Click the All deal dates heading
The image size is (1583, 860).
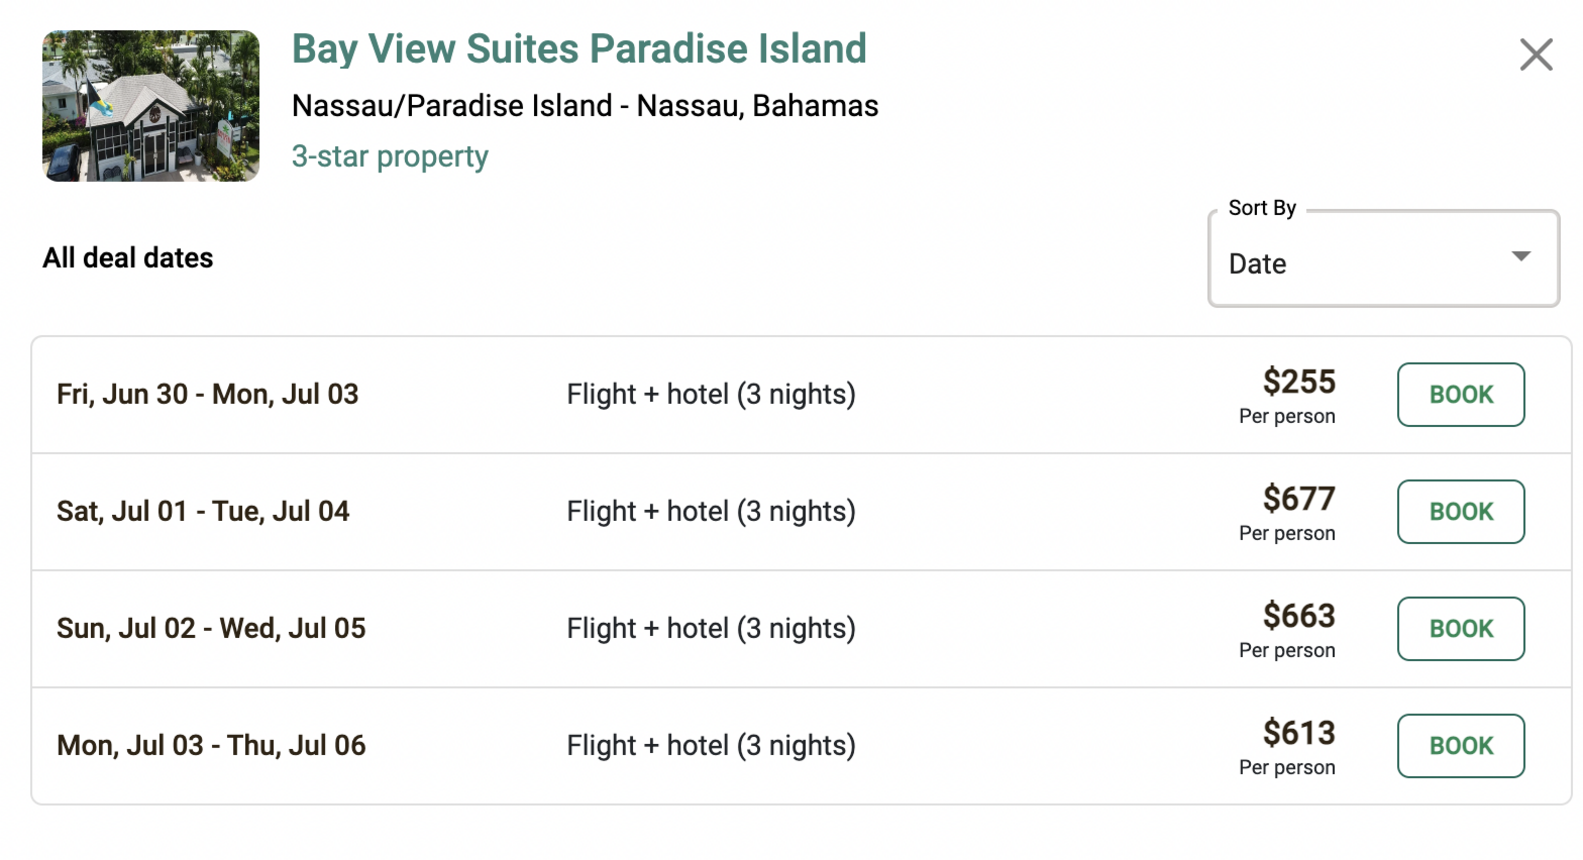[x=127, y=257]
